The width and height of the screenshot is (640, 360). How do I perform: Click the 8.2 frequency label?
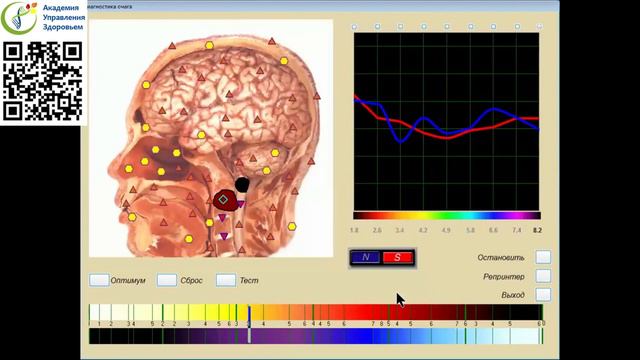coord(537,230)
